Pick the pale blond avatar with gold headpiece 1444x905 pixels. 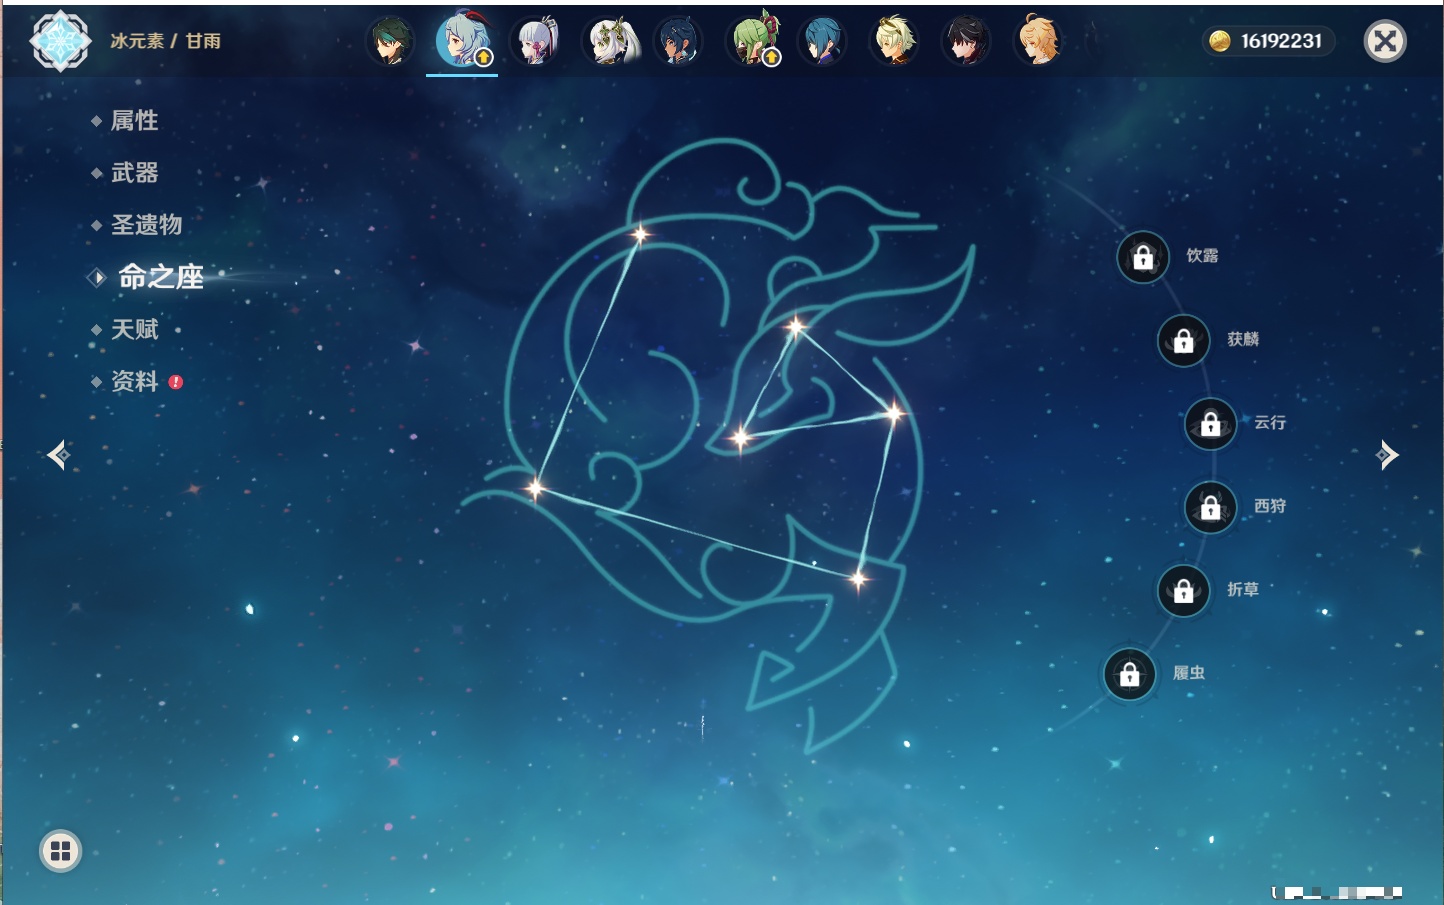(894, 41)
